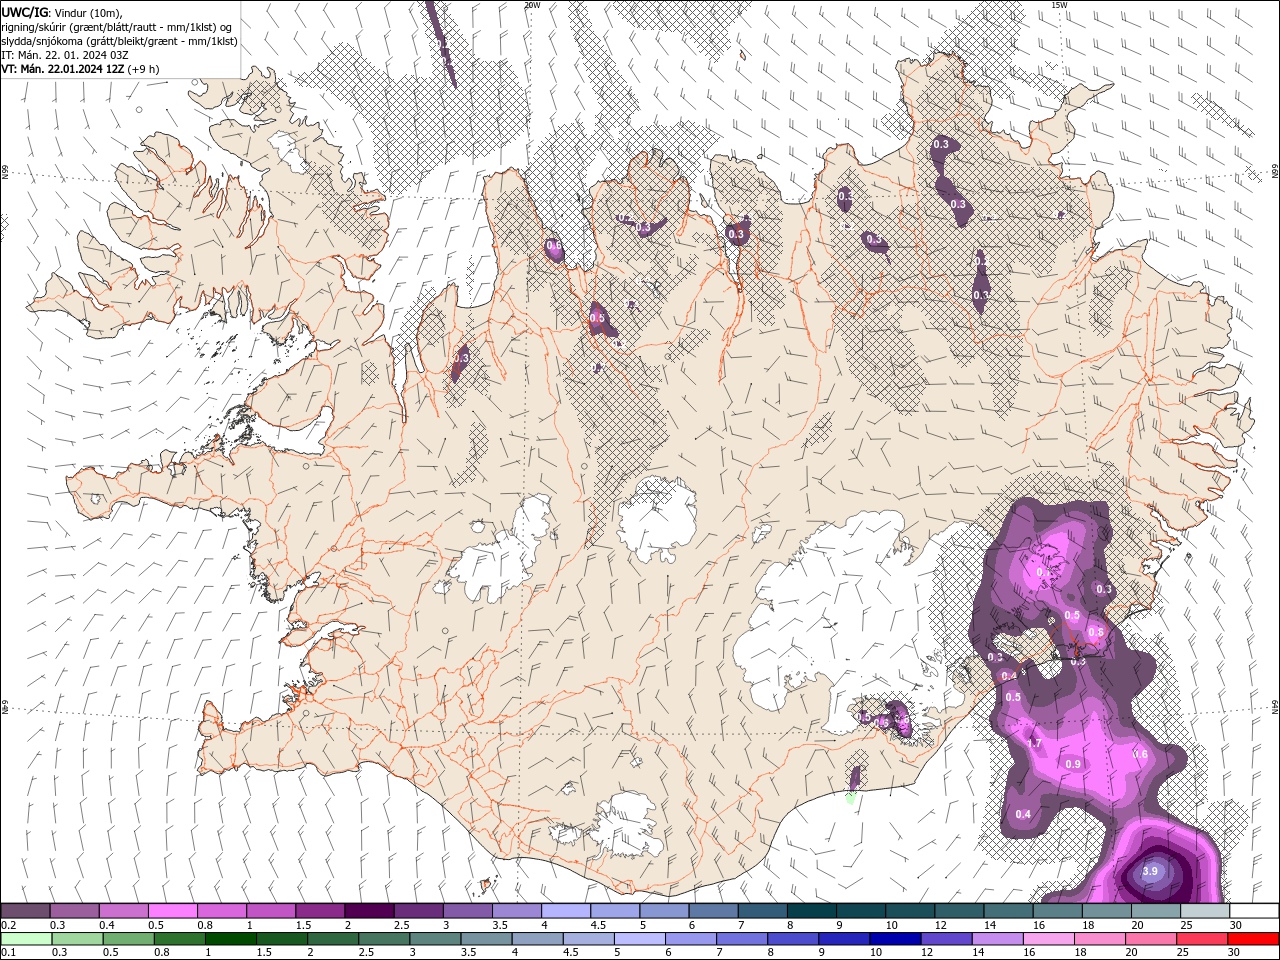
Task: Pick the pale green swatch between 0.1 and 0.3
Action: [26, 938]
